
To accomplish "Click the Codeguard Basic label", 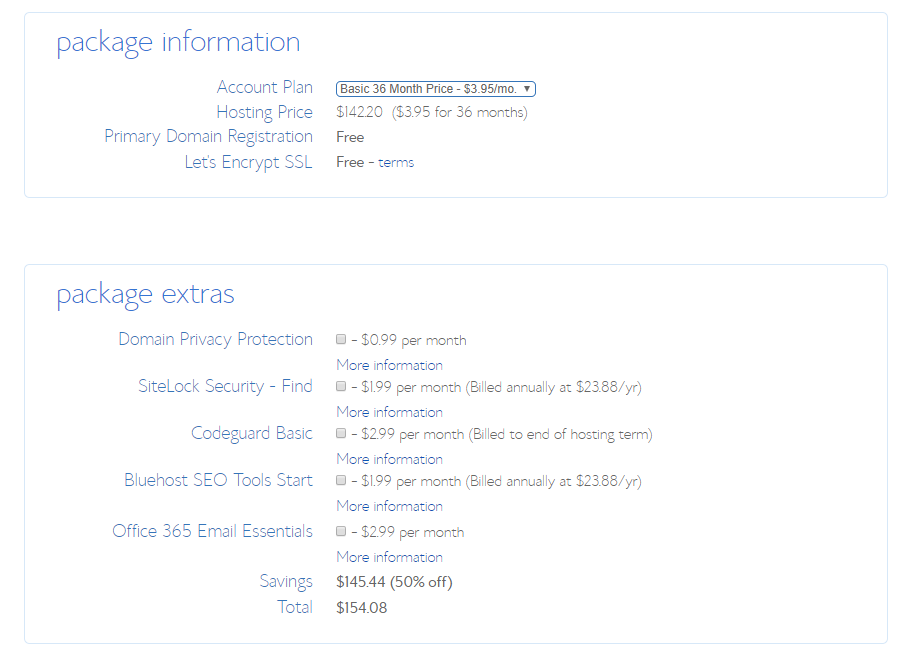I will [252, 433].
